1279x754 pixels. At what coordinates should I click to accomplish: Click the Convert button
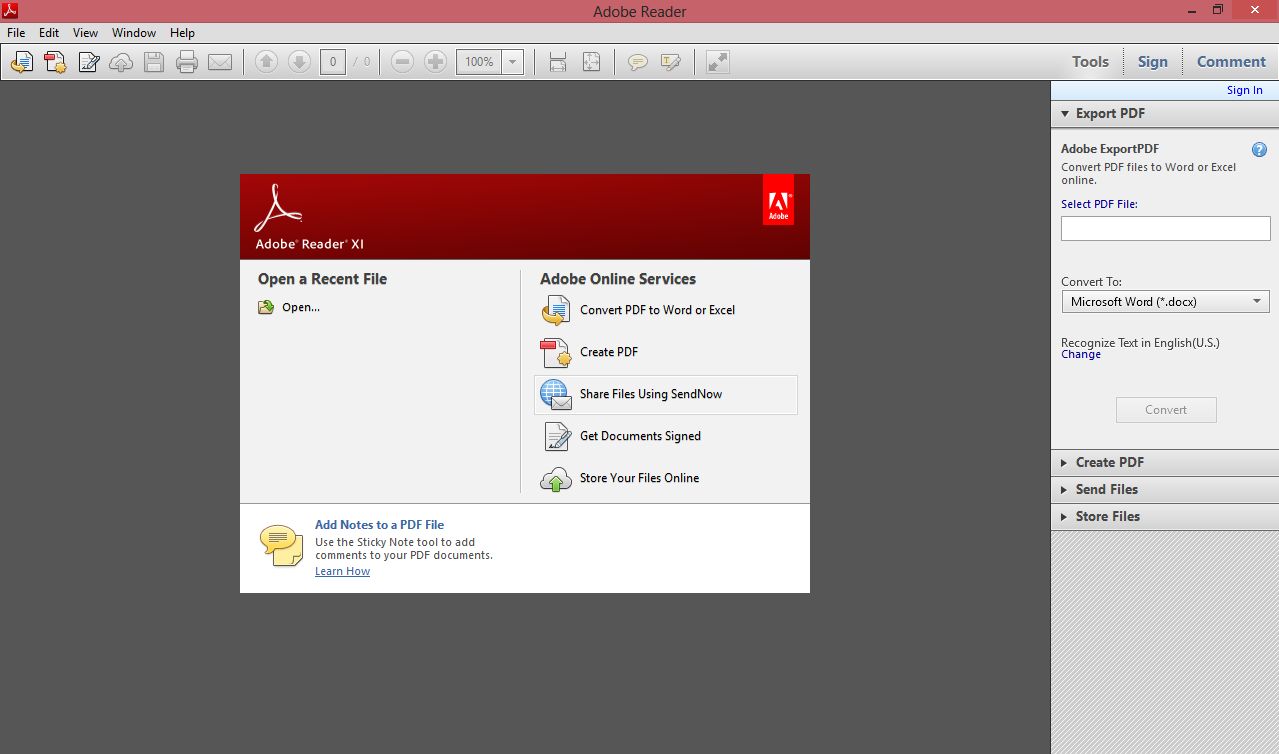tap(1166, 409)
